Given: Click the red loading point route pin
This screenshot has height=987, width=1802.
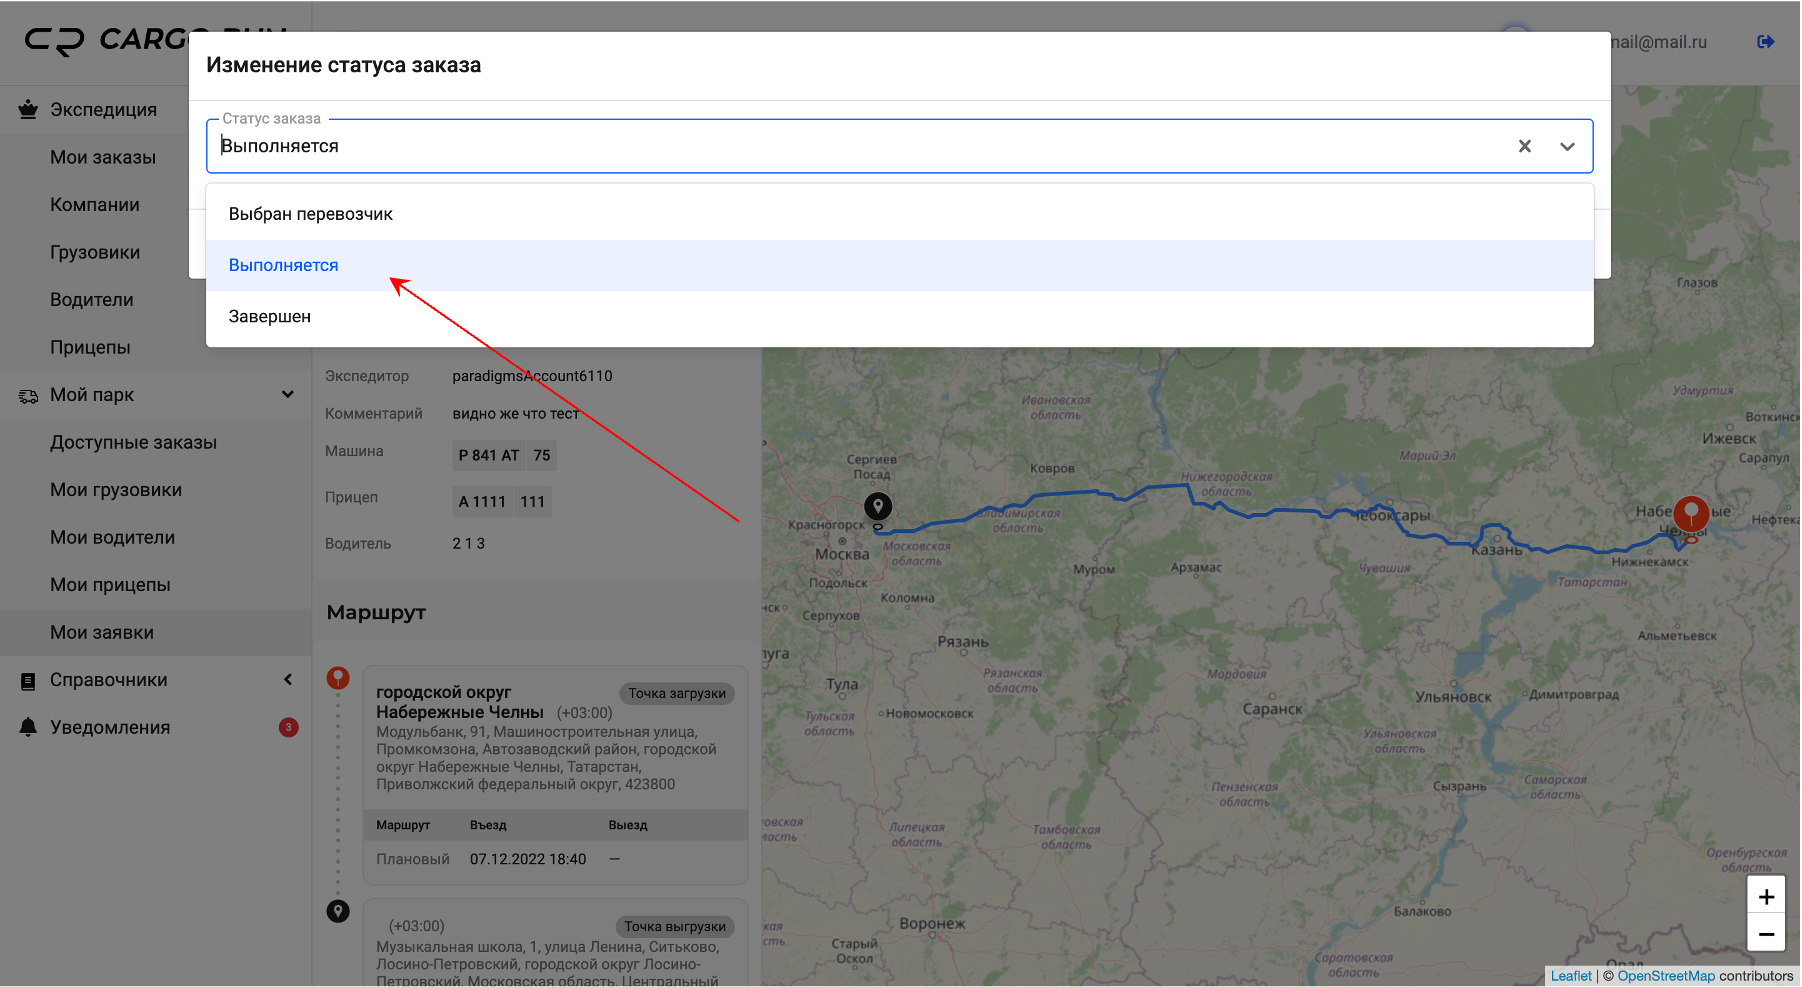Looking at the screenshot, I should click(338, 678).
